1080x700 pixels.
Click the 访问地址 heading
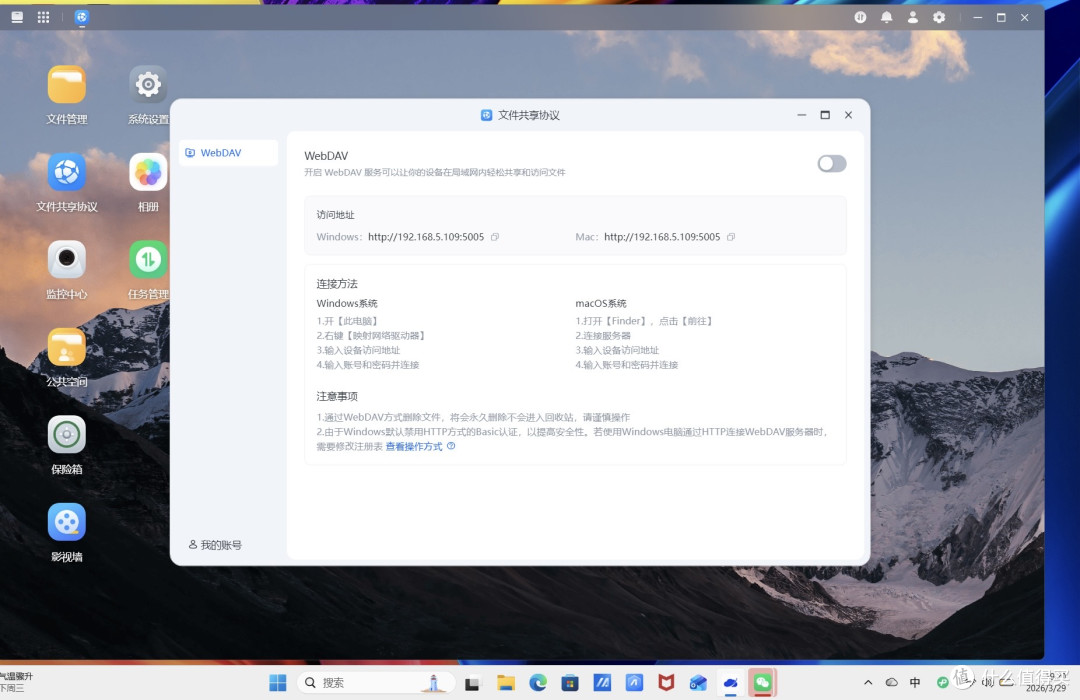tap(335, 215)
